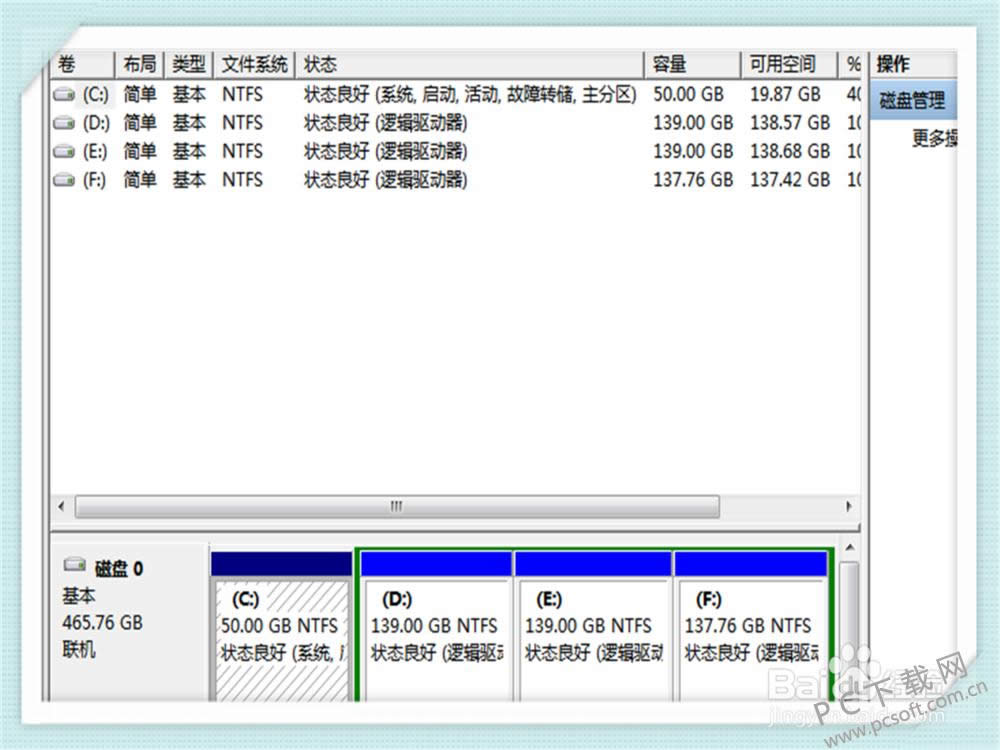
Task: Click the horizontal scrollbar left arrow
Action: tap(60, 507)
